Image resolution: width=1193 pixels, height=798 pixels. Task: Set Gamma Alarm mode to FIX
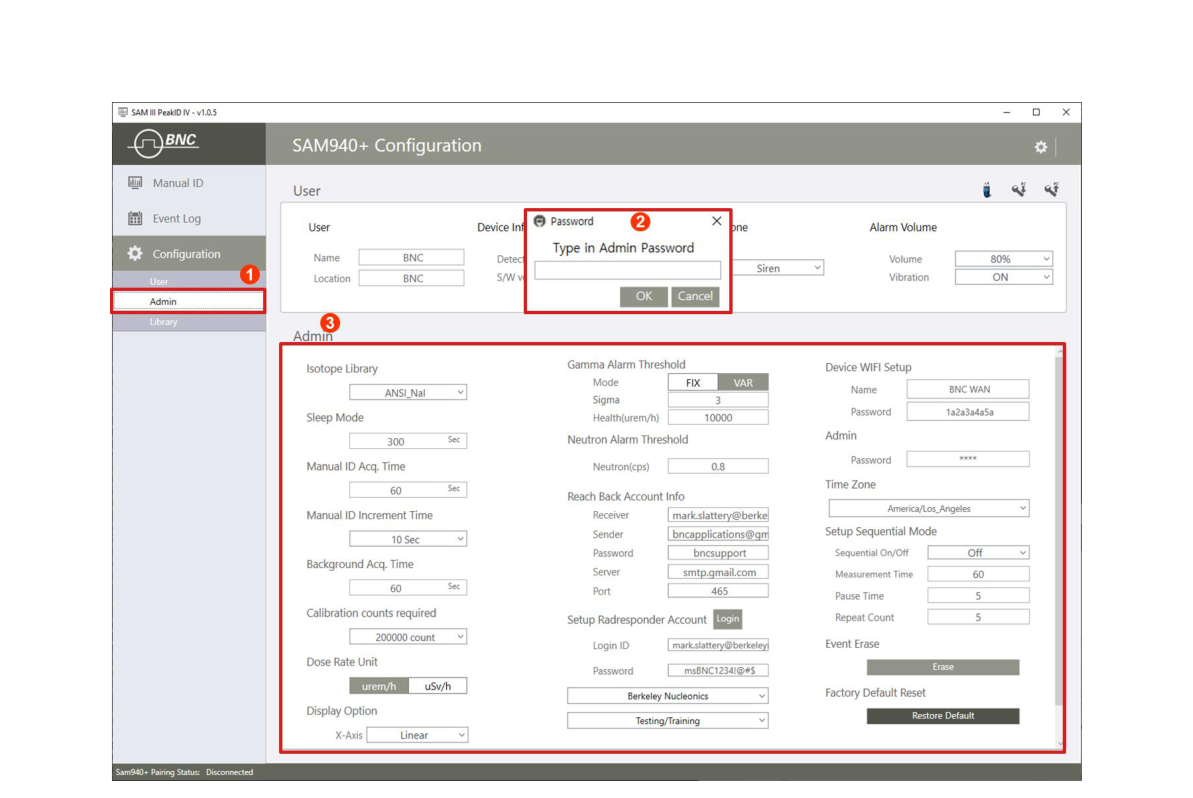[692, 383]
